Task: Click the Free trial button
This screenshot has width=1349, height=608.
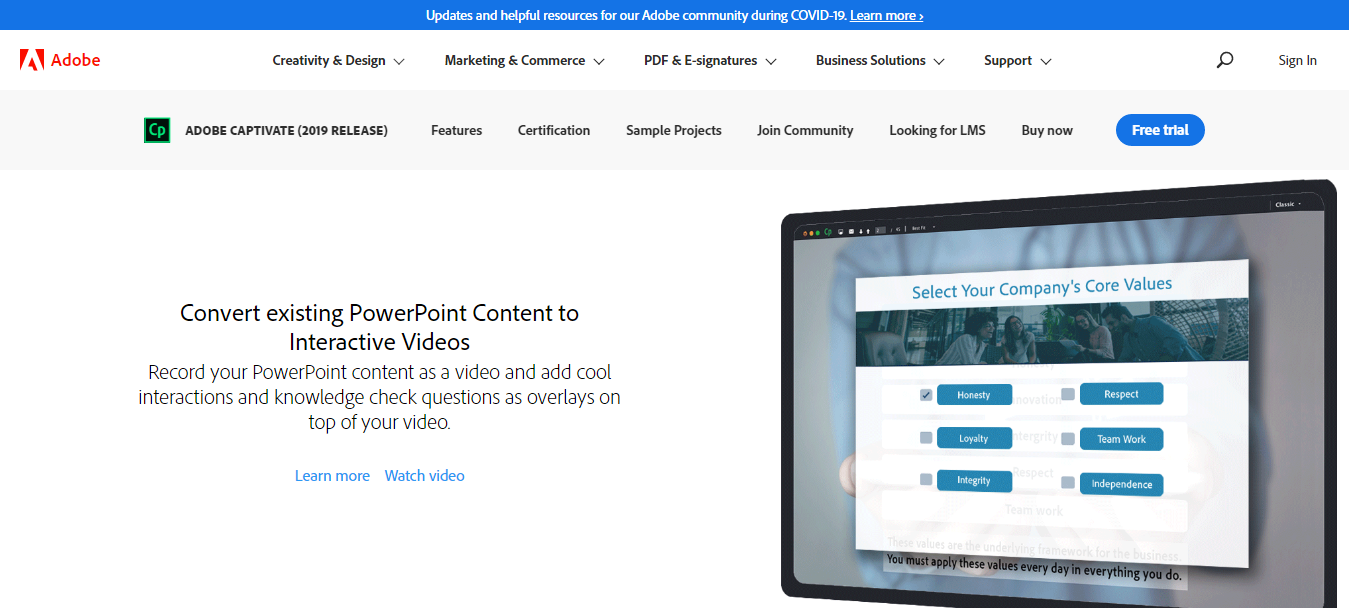Action: (x=1160, y=130)
